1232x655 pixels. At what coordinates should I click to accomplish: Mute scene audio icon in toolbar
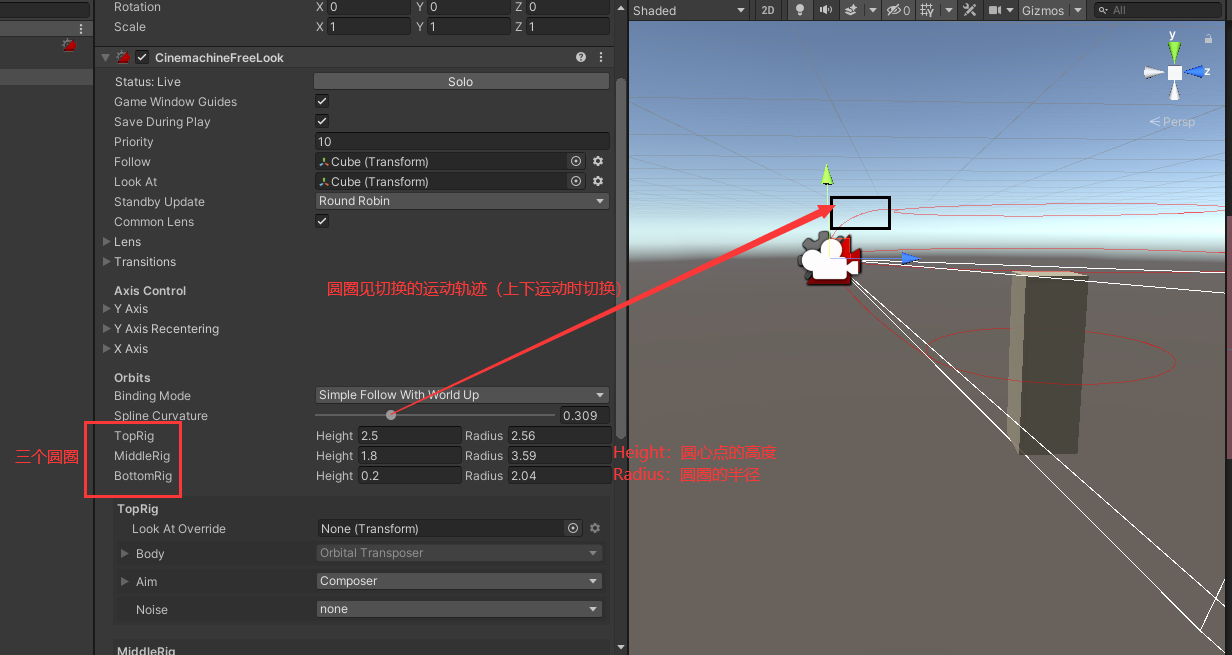click(x=826, y=10)
